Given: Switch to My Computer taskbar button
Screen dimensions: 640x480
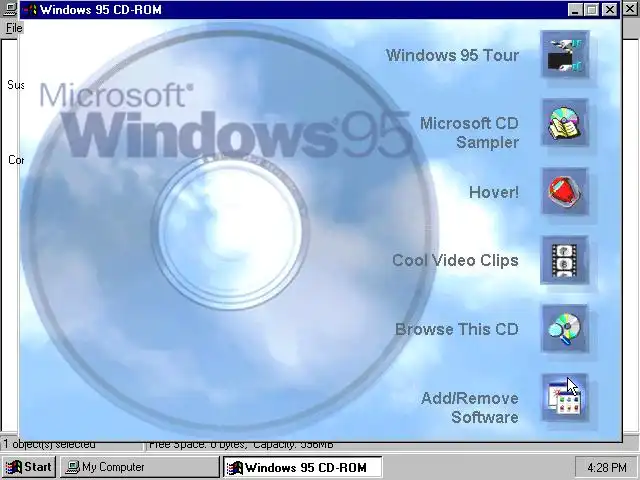Looking at the screenshot, I should [x=140, y=467].
